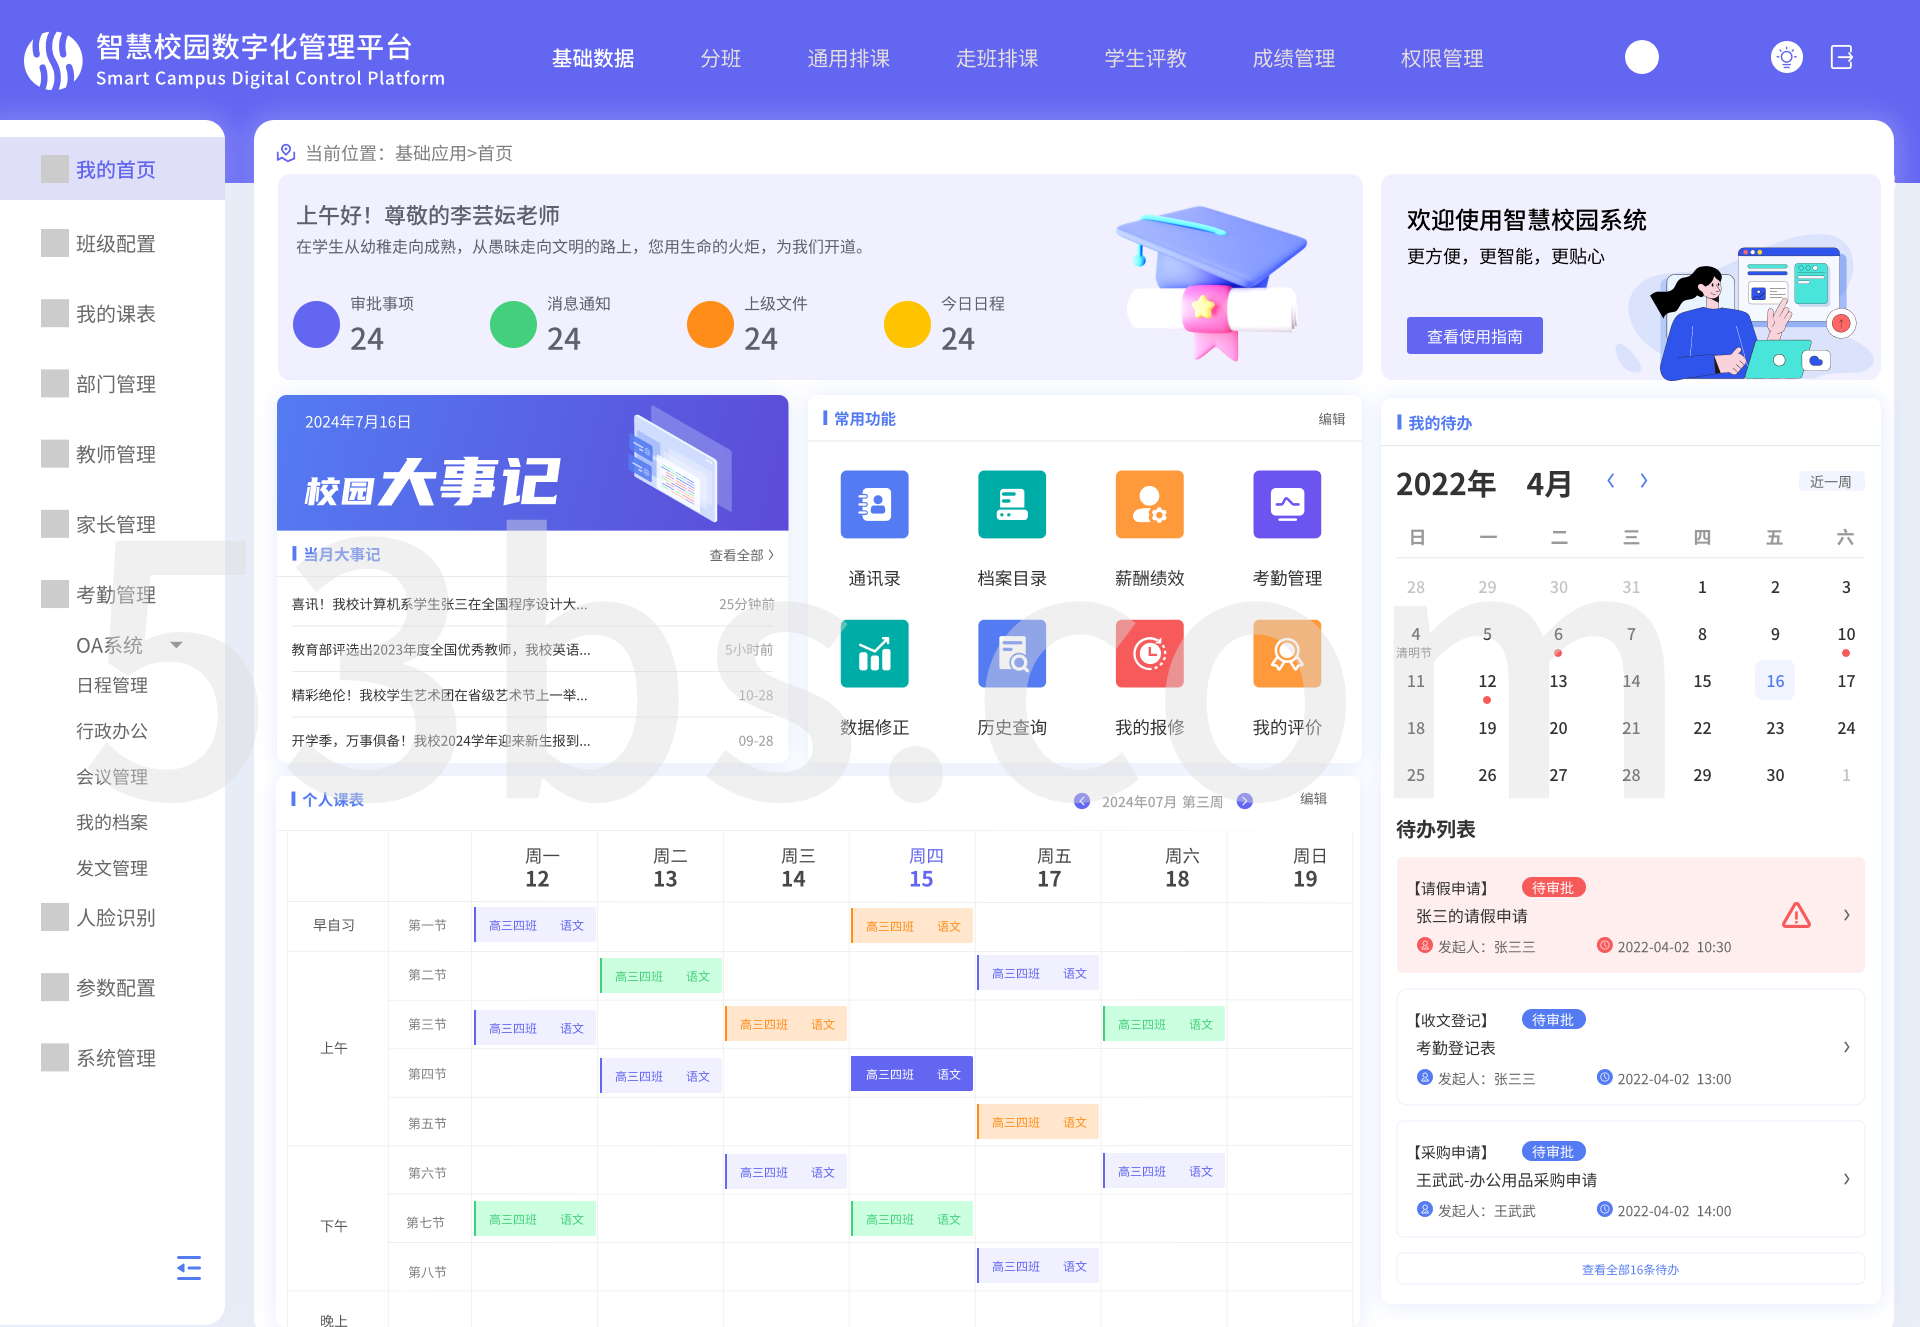Click the yellow 今日日程 circle
This screenshot has width=1920, height=1327.
[x=907, y=324]
